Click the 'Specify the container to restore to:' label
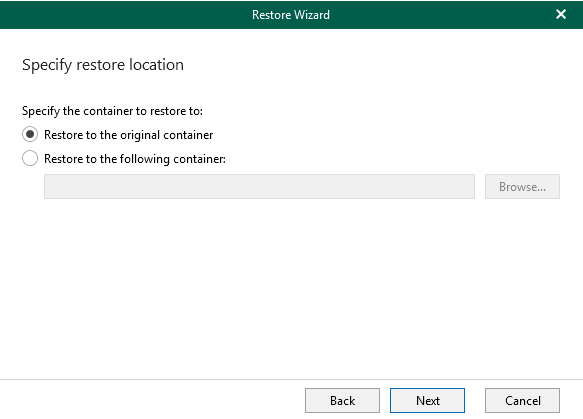583x419 pixels. click(112, 111)
